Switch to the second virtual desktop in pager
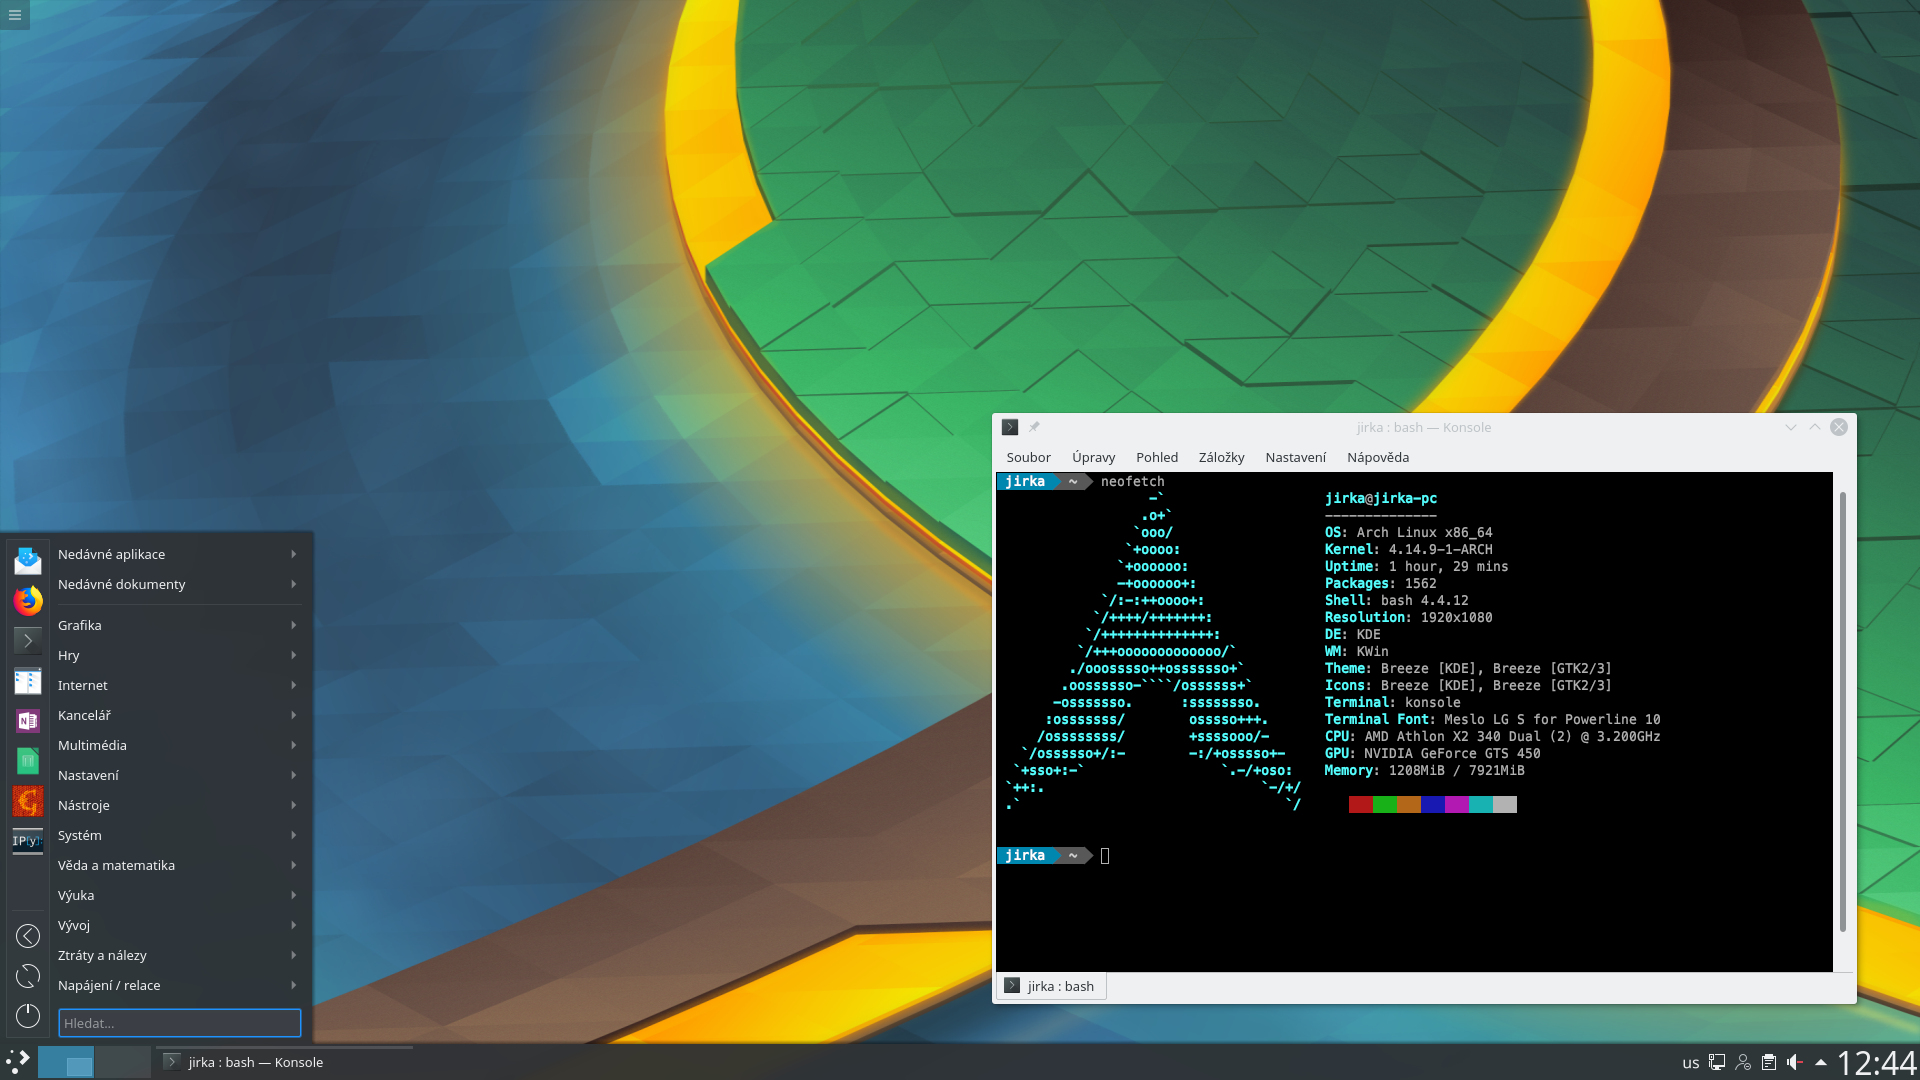This screenshot has height=1080, width=1920. tap(123, 1062)
